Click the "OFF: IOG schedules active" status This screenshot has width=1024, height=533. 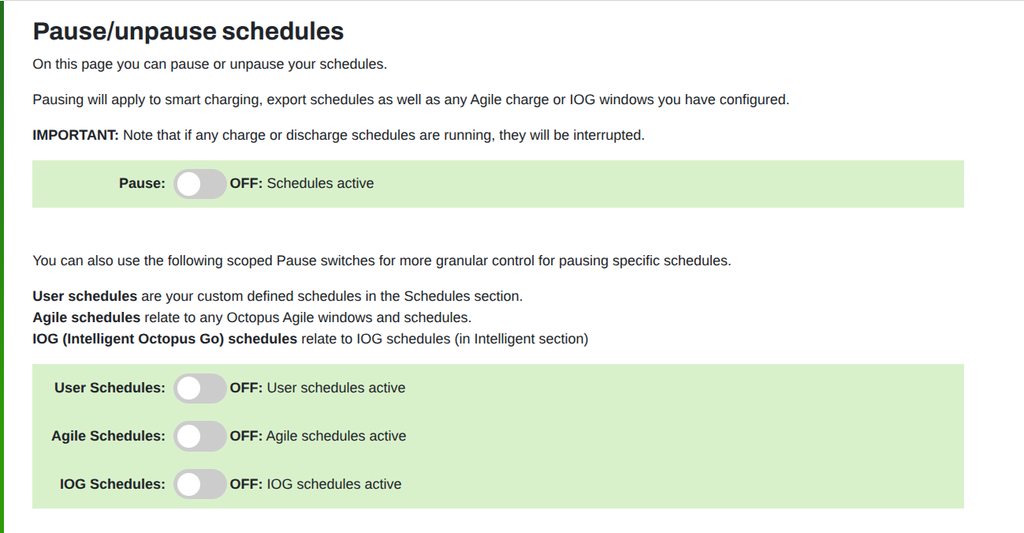point(316,484)
